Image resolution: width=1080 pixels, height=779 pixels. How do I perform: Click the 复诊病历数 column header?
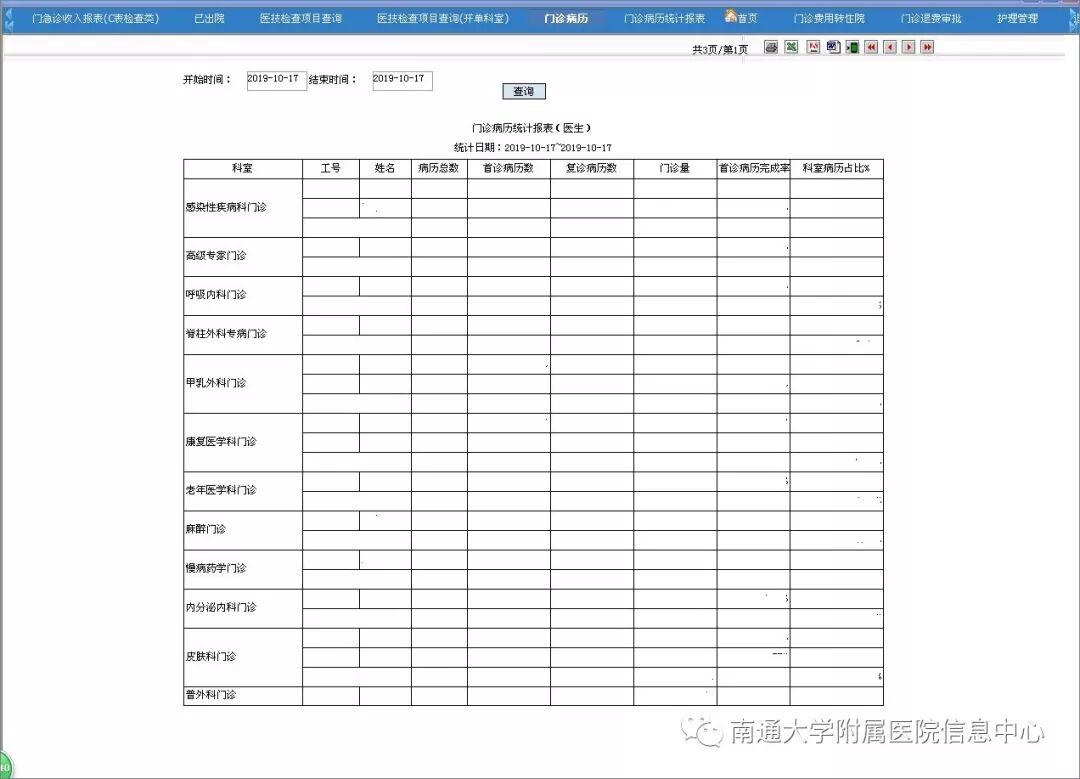click(592, 169)
